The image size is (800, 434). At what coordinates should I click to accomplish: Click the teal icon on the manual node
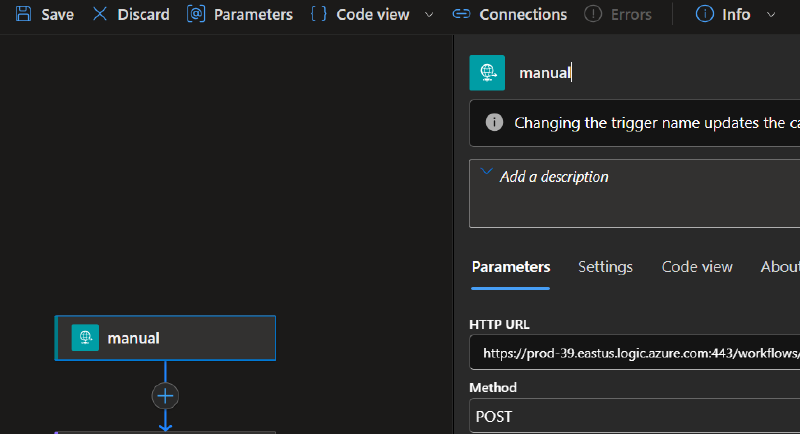(85, 338)
